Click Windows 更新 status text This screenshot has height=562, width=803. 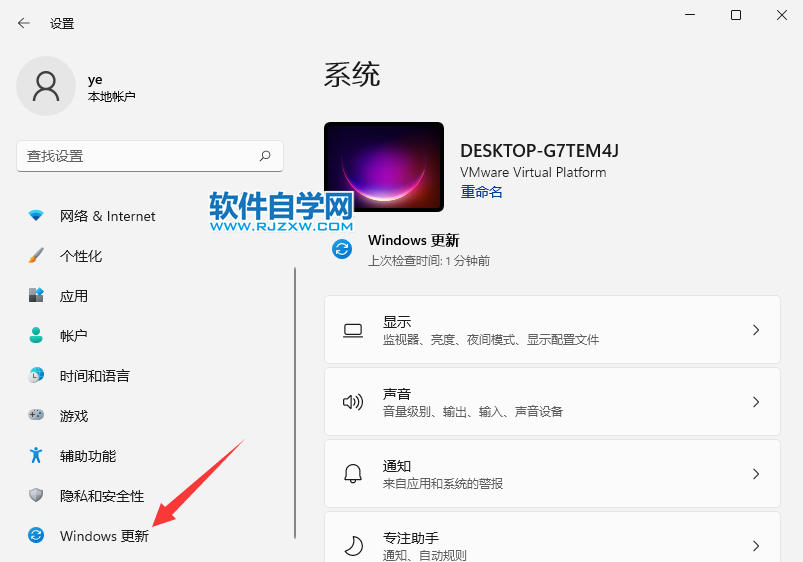414,240
